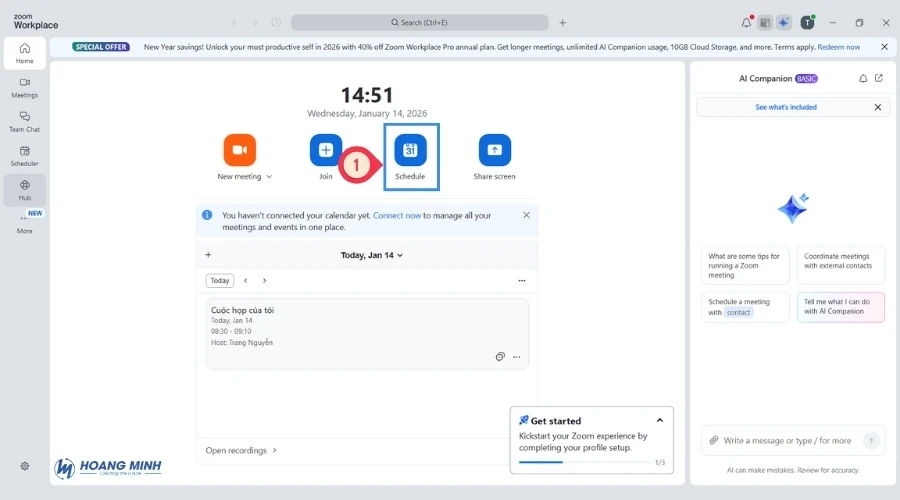
Task: Click the Join meeting plus icon
Action: pos(325,150)
